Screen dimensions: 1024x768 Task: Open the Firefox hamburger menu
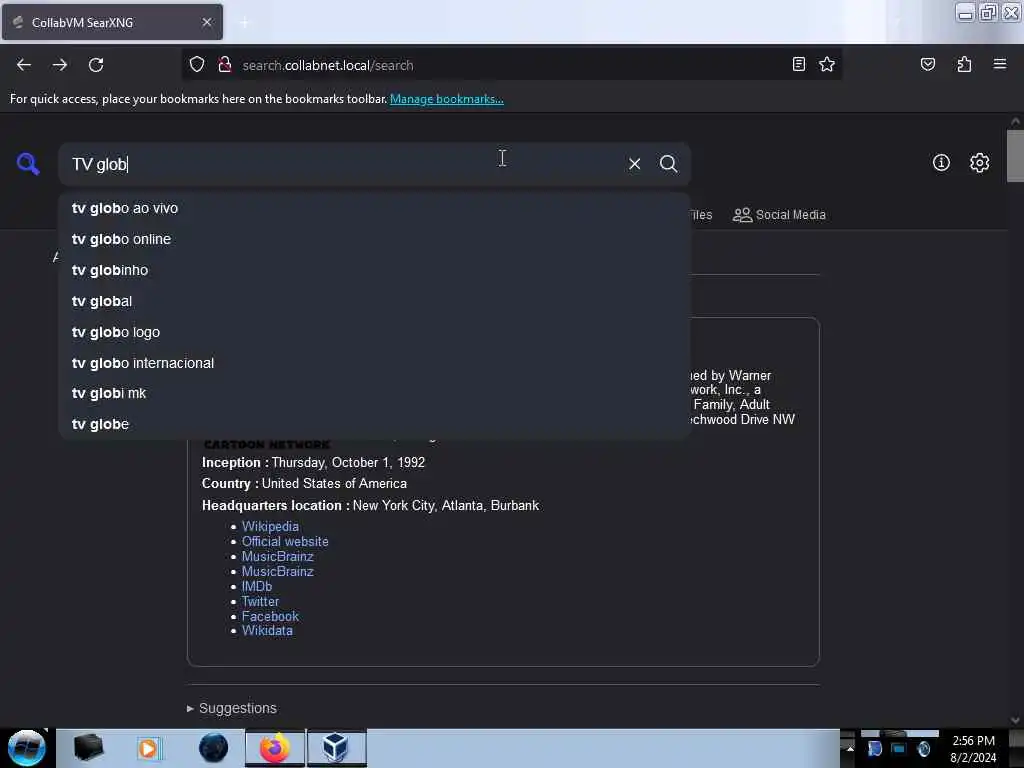(999, 65)
